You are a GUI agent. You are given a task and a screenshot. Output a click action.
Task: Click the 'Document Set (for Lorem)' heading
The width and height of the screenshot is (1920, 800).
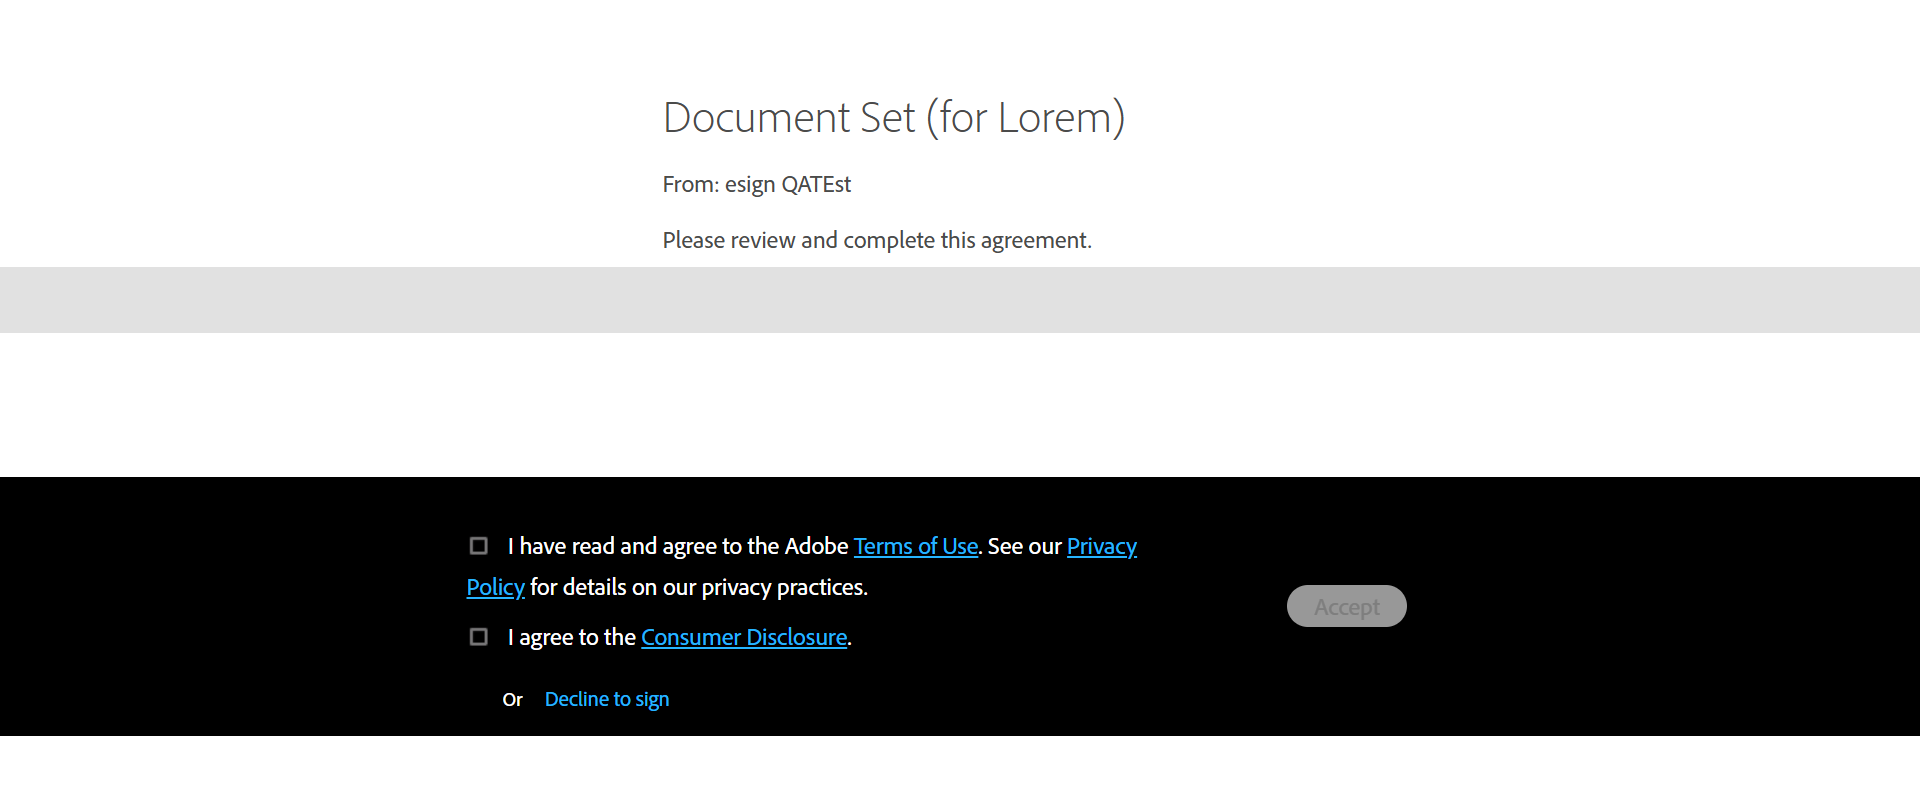point(893,118)
